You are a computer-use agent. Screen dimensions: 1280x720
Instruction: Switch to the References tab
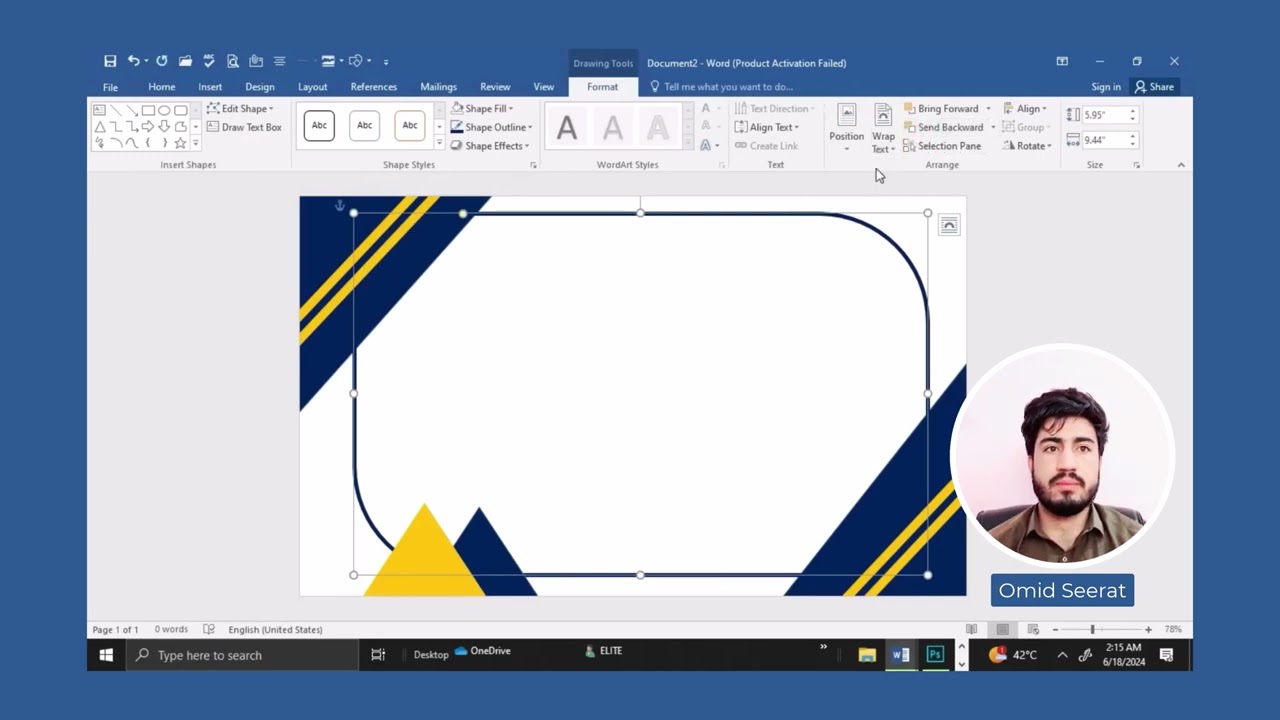pyautogui.click(x=374, y=87)
